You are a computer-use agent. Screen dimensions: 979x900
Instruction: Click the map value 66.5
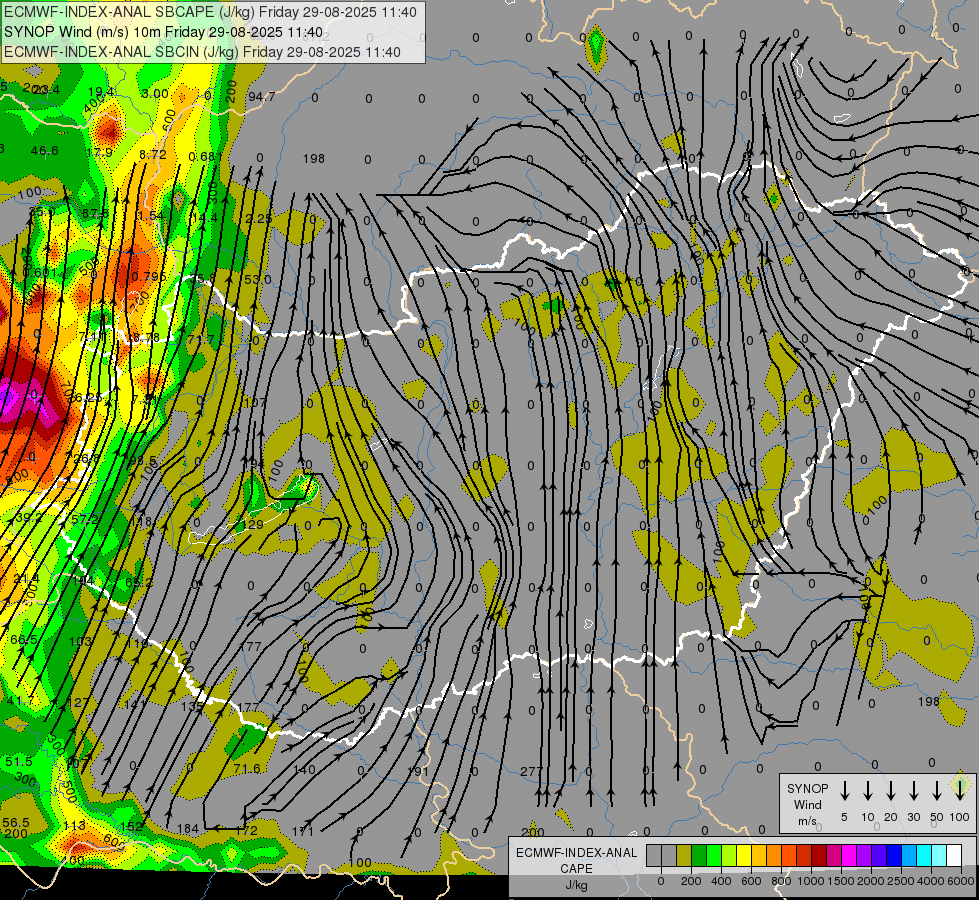pos(24,640)
